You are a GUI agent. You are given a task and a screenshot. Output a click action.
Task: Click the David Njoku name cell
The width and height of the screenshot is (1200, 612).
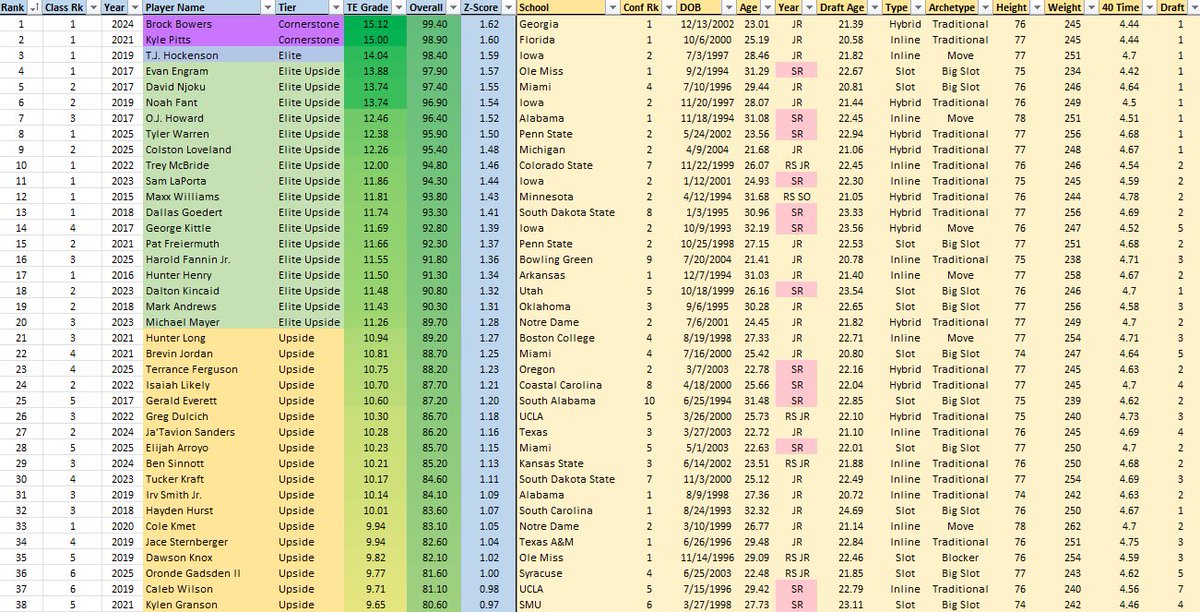(208, 87)
